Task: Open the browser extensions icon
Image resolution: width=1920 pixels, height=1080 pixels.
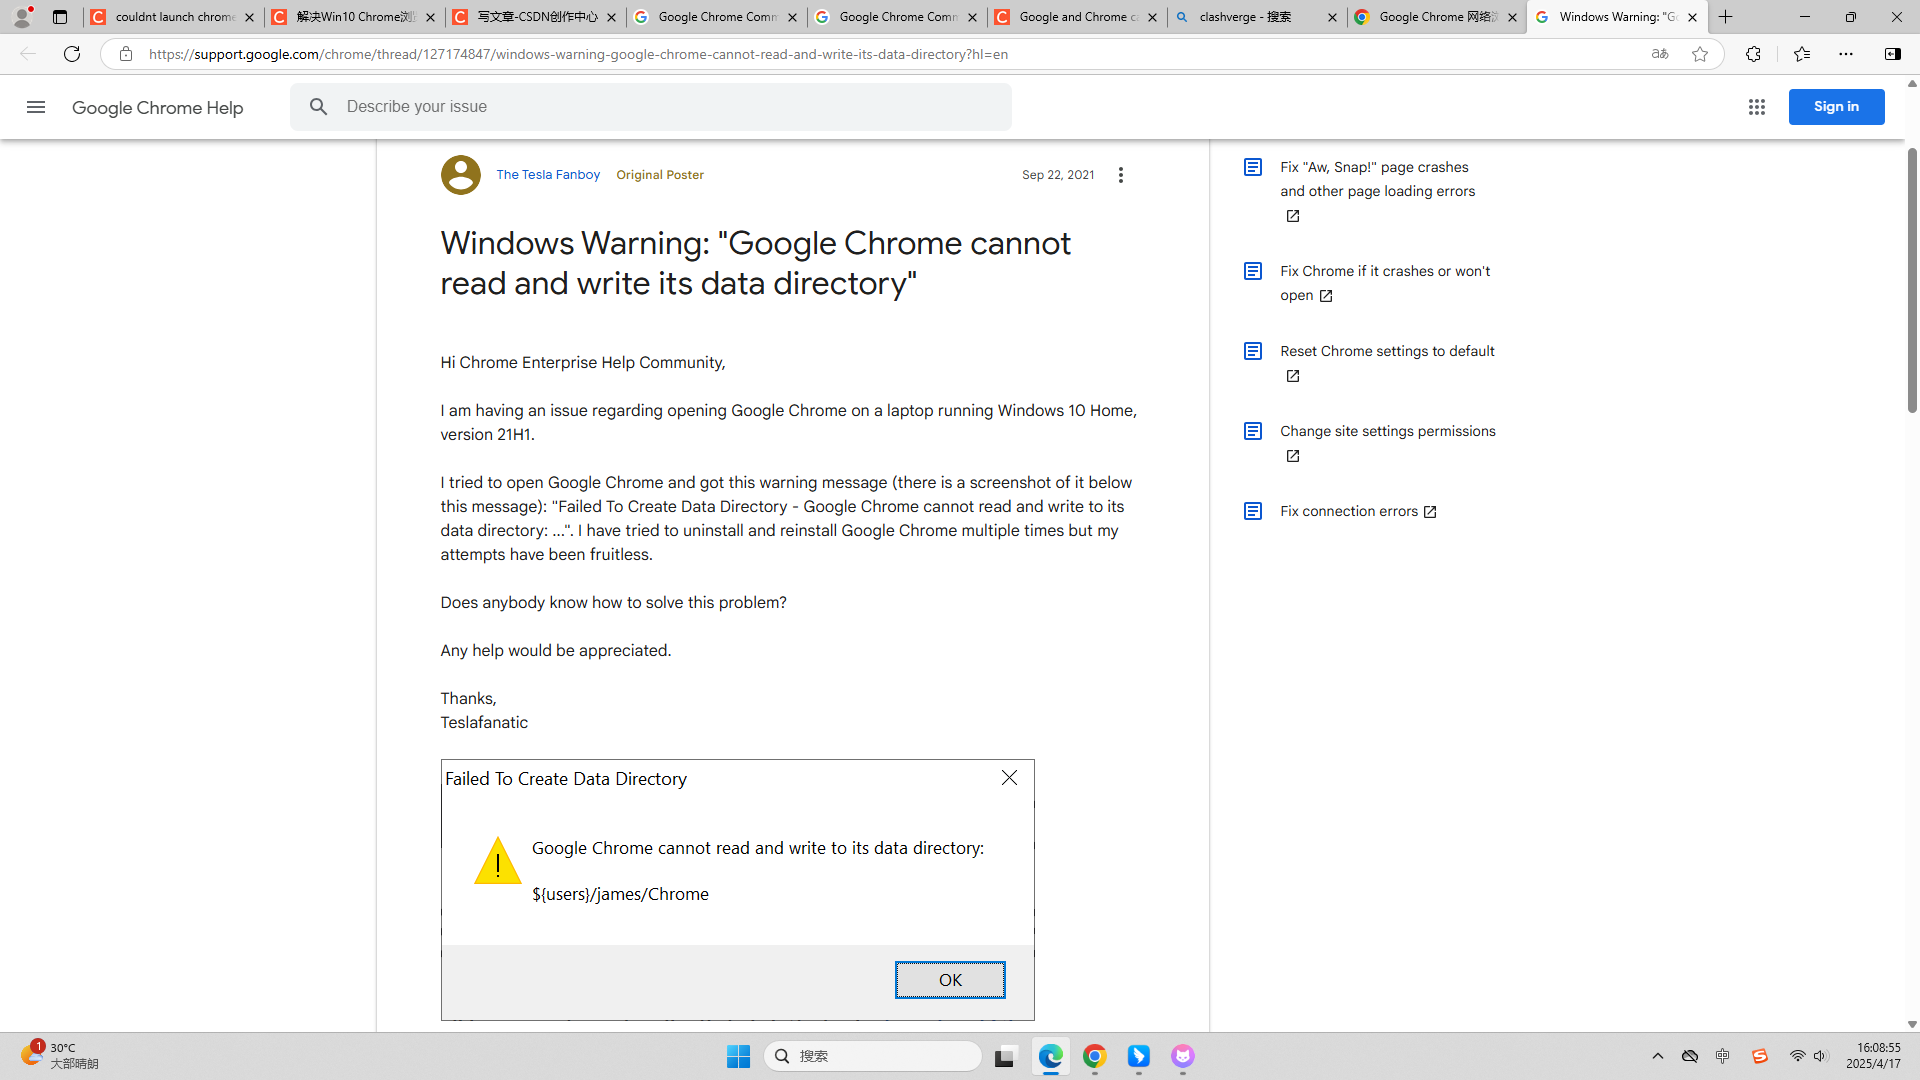Action: (1753, 54)
